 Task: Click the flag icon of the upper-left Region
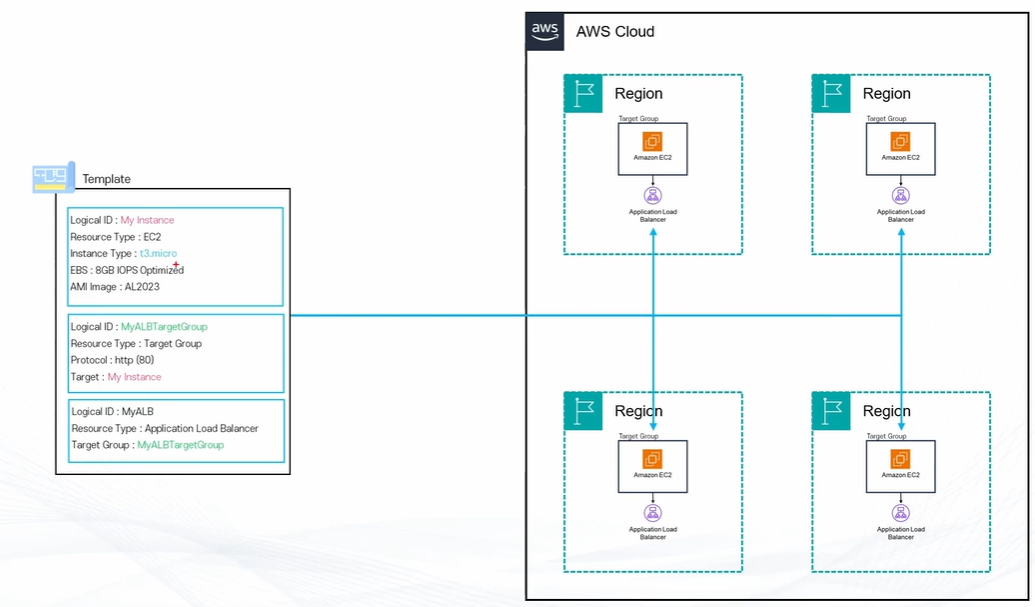[x=584, y=94]
